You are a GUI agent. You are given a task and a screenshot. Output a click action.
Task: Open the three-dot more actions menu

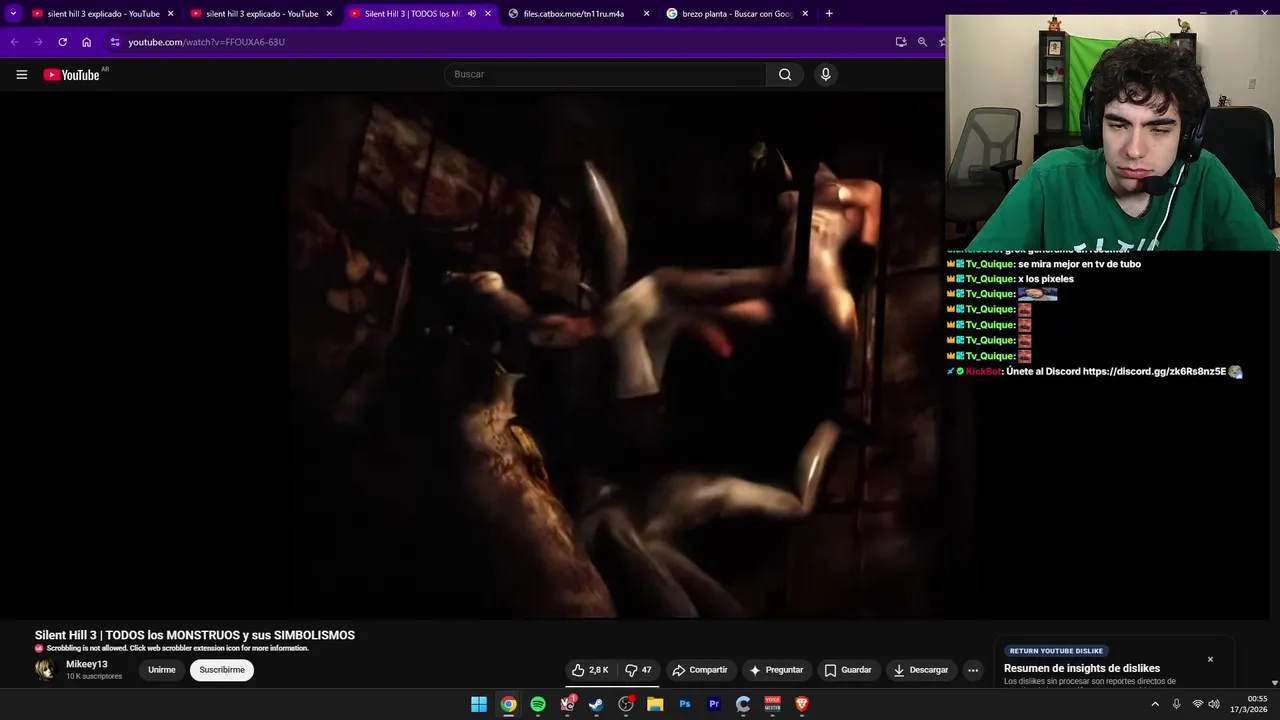point(973,670)
